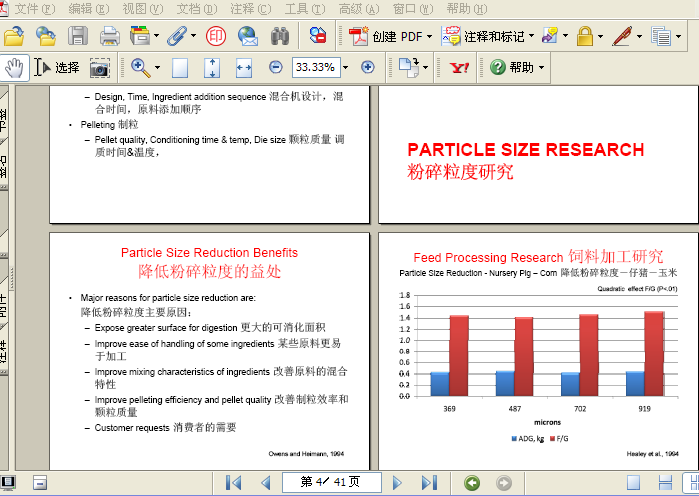Print the document using printer icon
This screenshot has height=496, width=699.
click(x=109, y=37)
